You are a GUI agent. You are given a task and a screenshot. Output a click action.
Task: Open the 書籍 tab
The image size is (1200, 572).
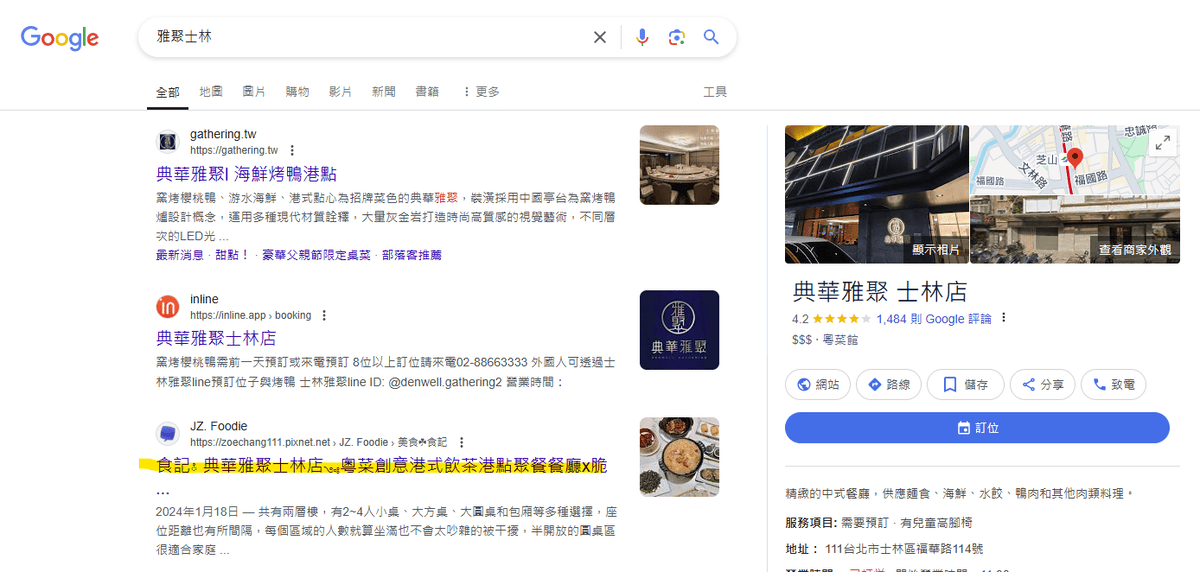427,92
